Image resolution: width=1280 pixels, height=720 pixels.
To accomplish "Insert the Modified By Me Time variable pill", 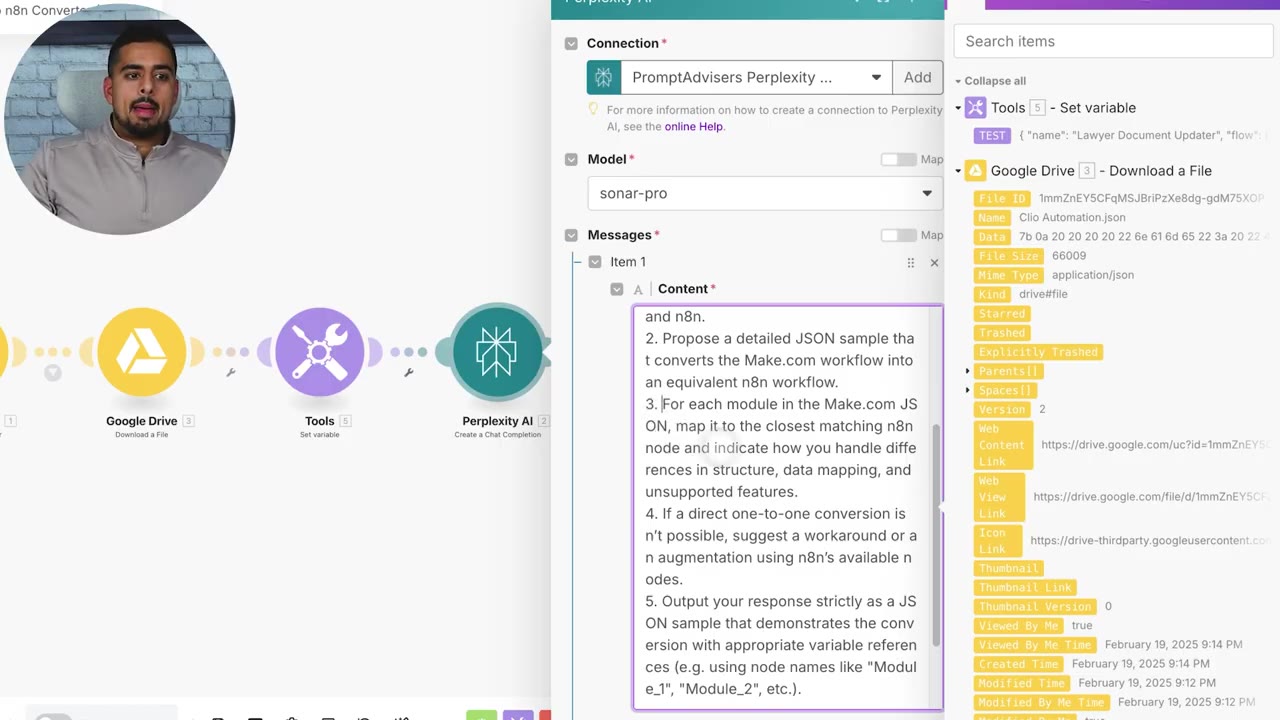I will 1042,702.
